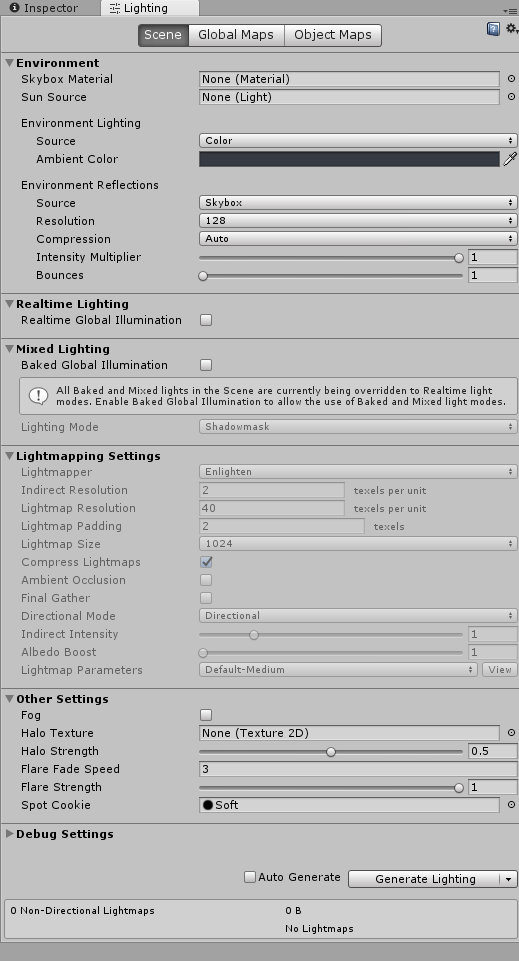Click Generate Lighting button
519x961 pixels.
point(425,879)
